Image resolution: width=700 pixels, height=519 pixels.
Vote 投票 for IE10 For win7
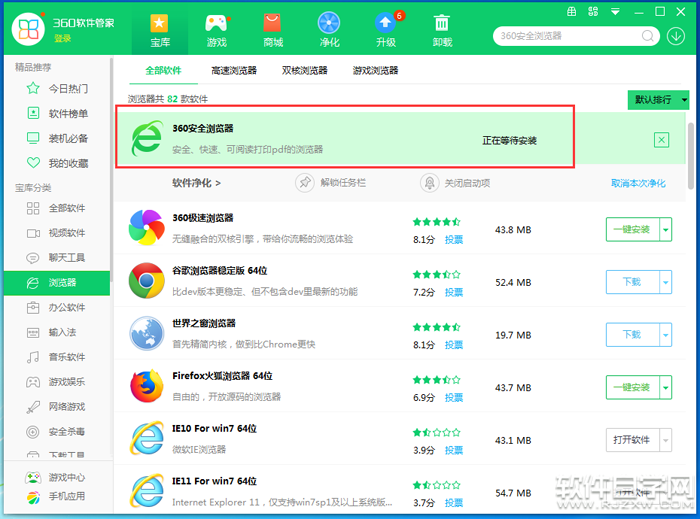(x=454, y=450)
